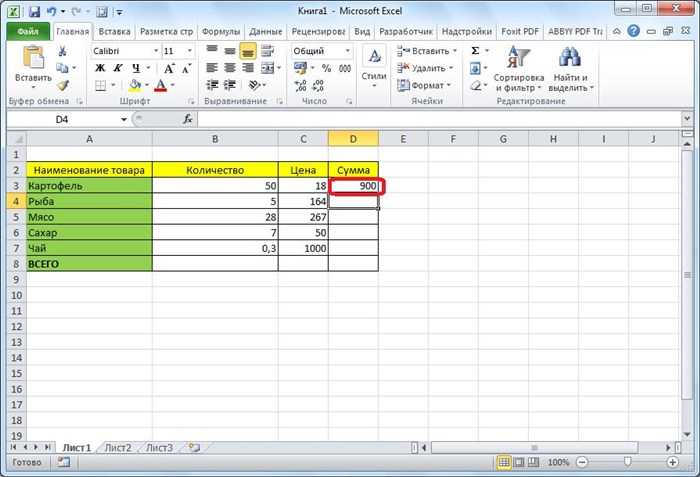Toggle Wrap Text icon
Image resolution: width=700 pixels, height=477 pixels.
[267, 51]
